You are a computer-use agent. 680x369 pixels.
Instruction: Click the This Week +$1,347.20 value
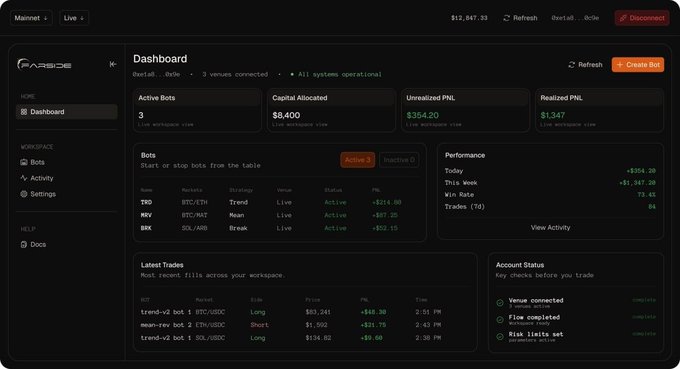click(637, 183)
